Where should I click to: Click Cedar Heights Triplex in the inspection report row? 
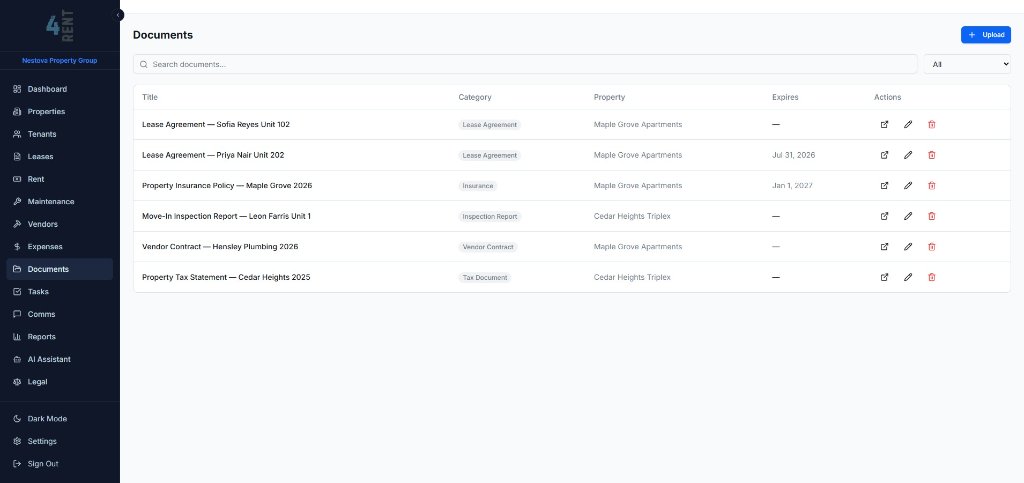632,216
